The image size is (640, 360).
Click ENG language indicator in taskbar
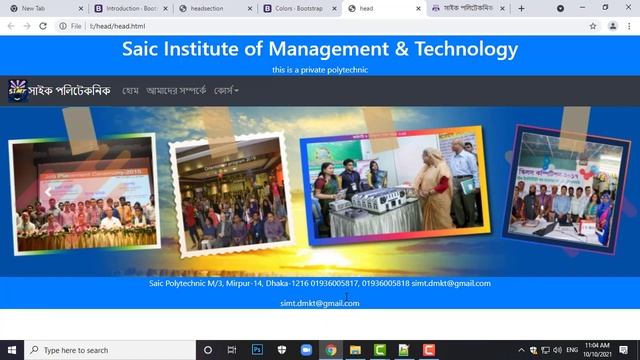click(572, 350)
